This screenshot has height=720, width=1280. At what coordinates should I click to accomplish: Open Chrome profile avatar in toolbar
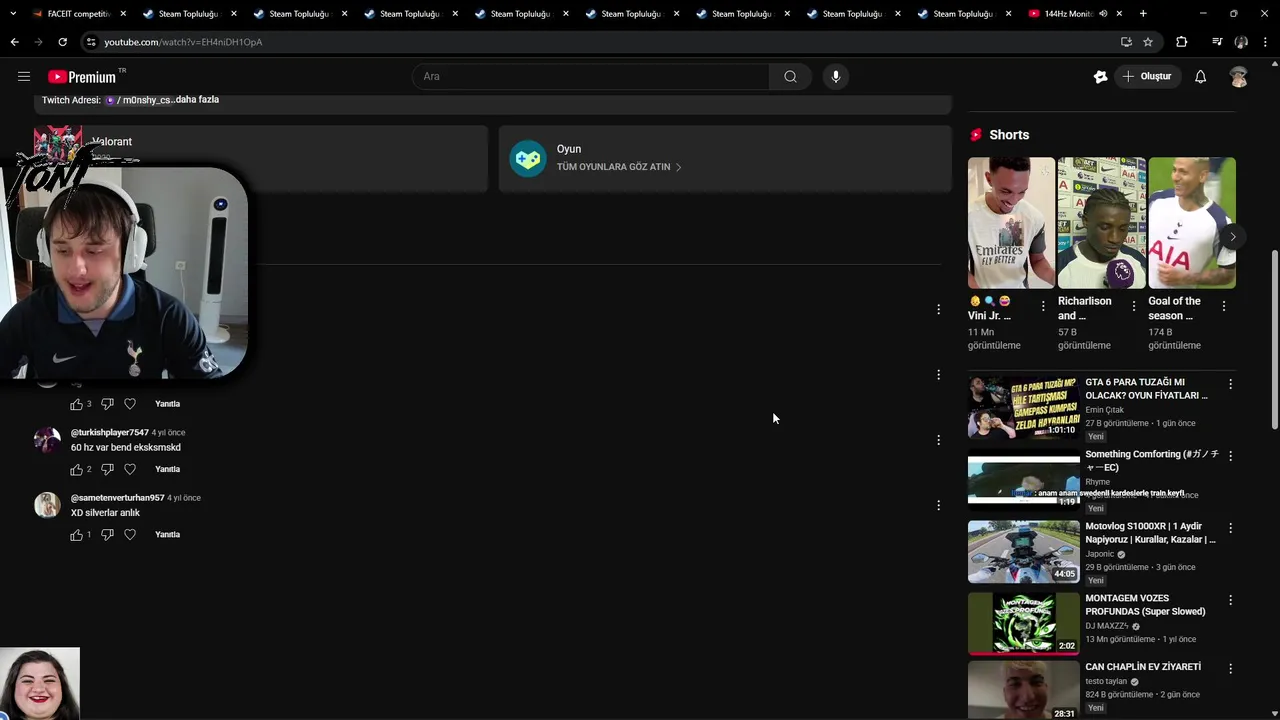pyautogui.click(x=1241, y=42)
